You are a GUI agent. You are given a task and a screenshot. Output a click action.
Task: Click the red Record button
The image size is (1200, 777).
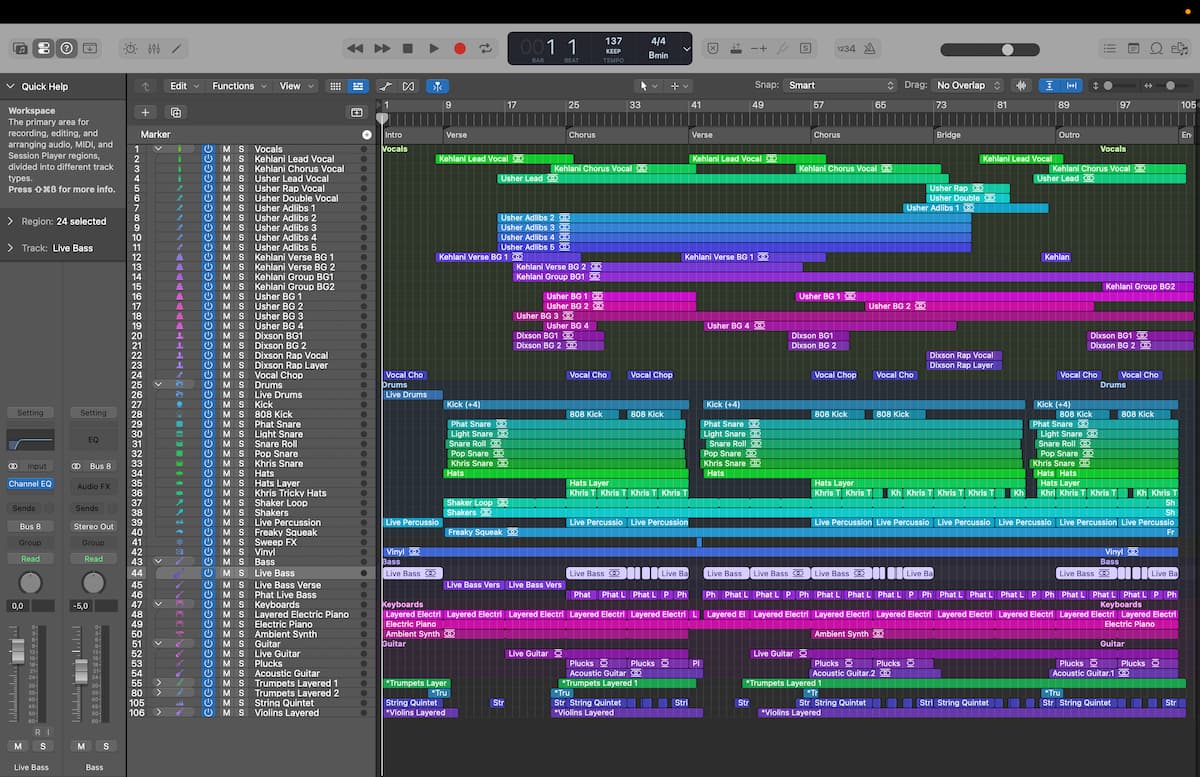460,48
